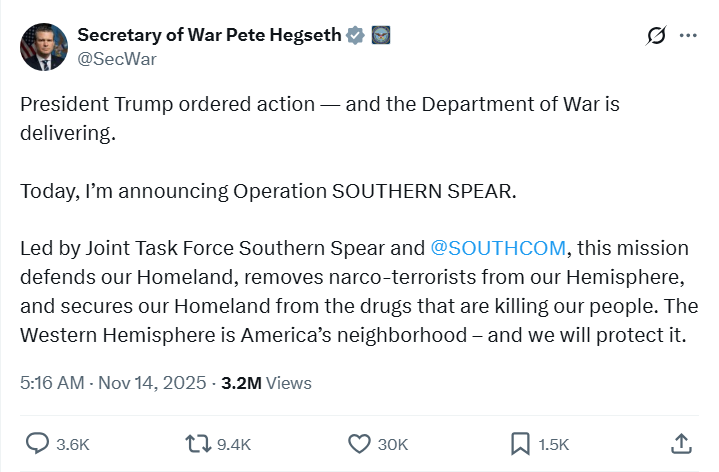Click the Department of War affiliation badge
Screen dimensions: 719x472
[x=380, y=35]
